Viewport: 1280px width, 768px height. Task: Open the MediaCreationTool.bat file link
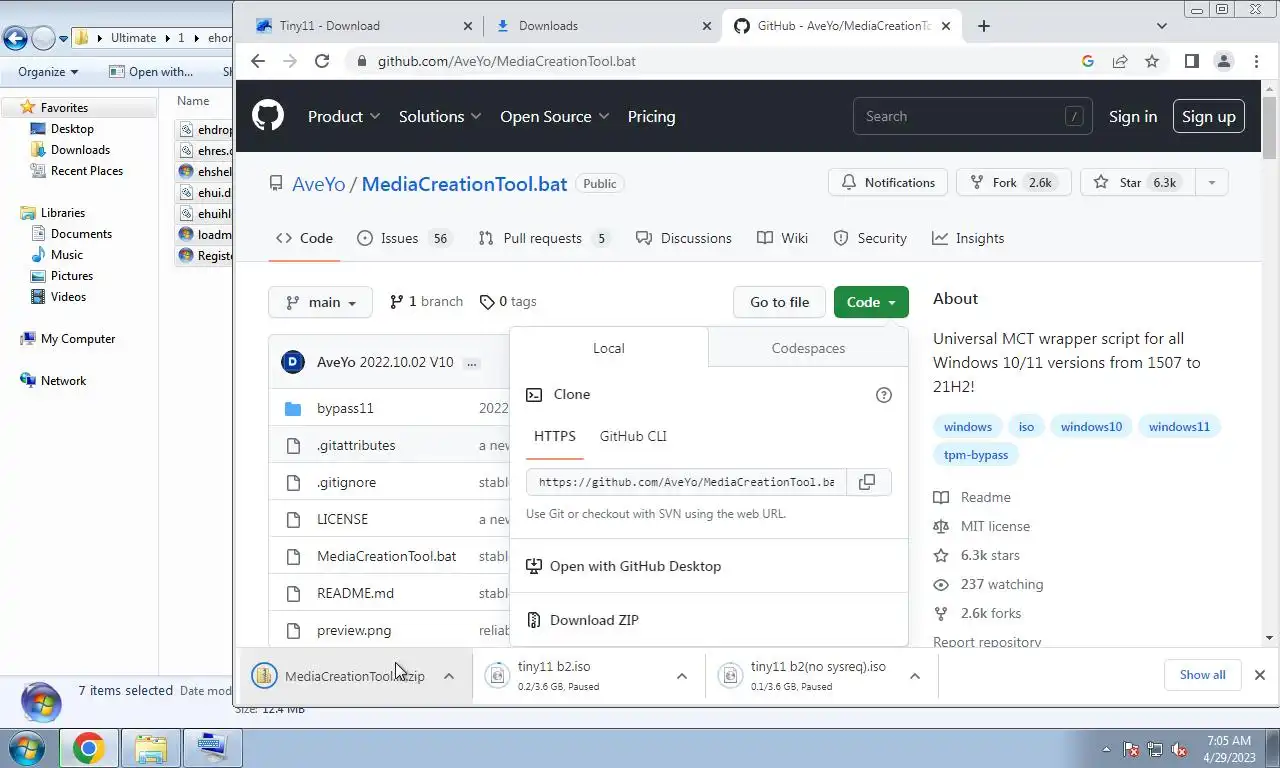386,556
